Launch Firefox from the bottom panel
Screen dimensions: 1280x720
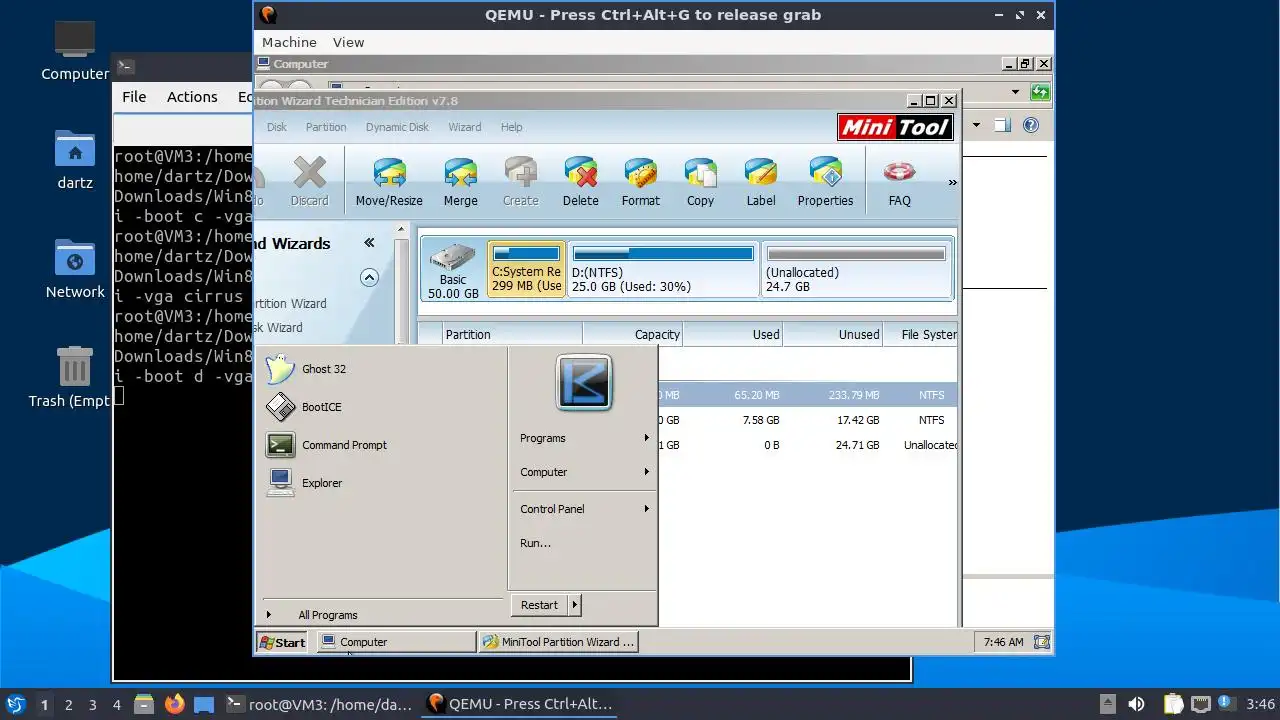point(174,704)
